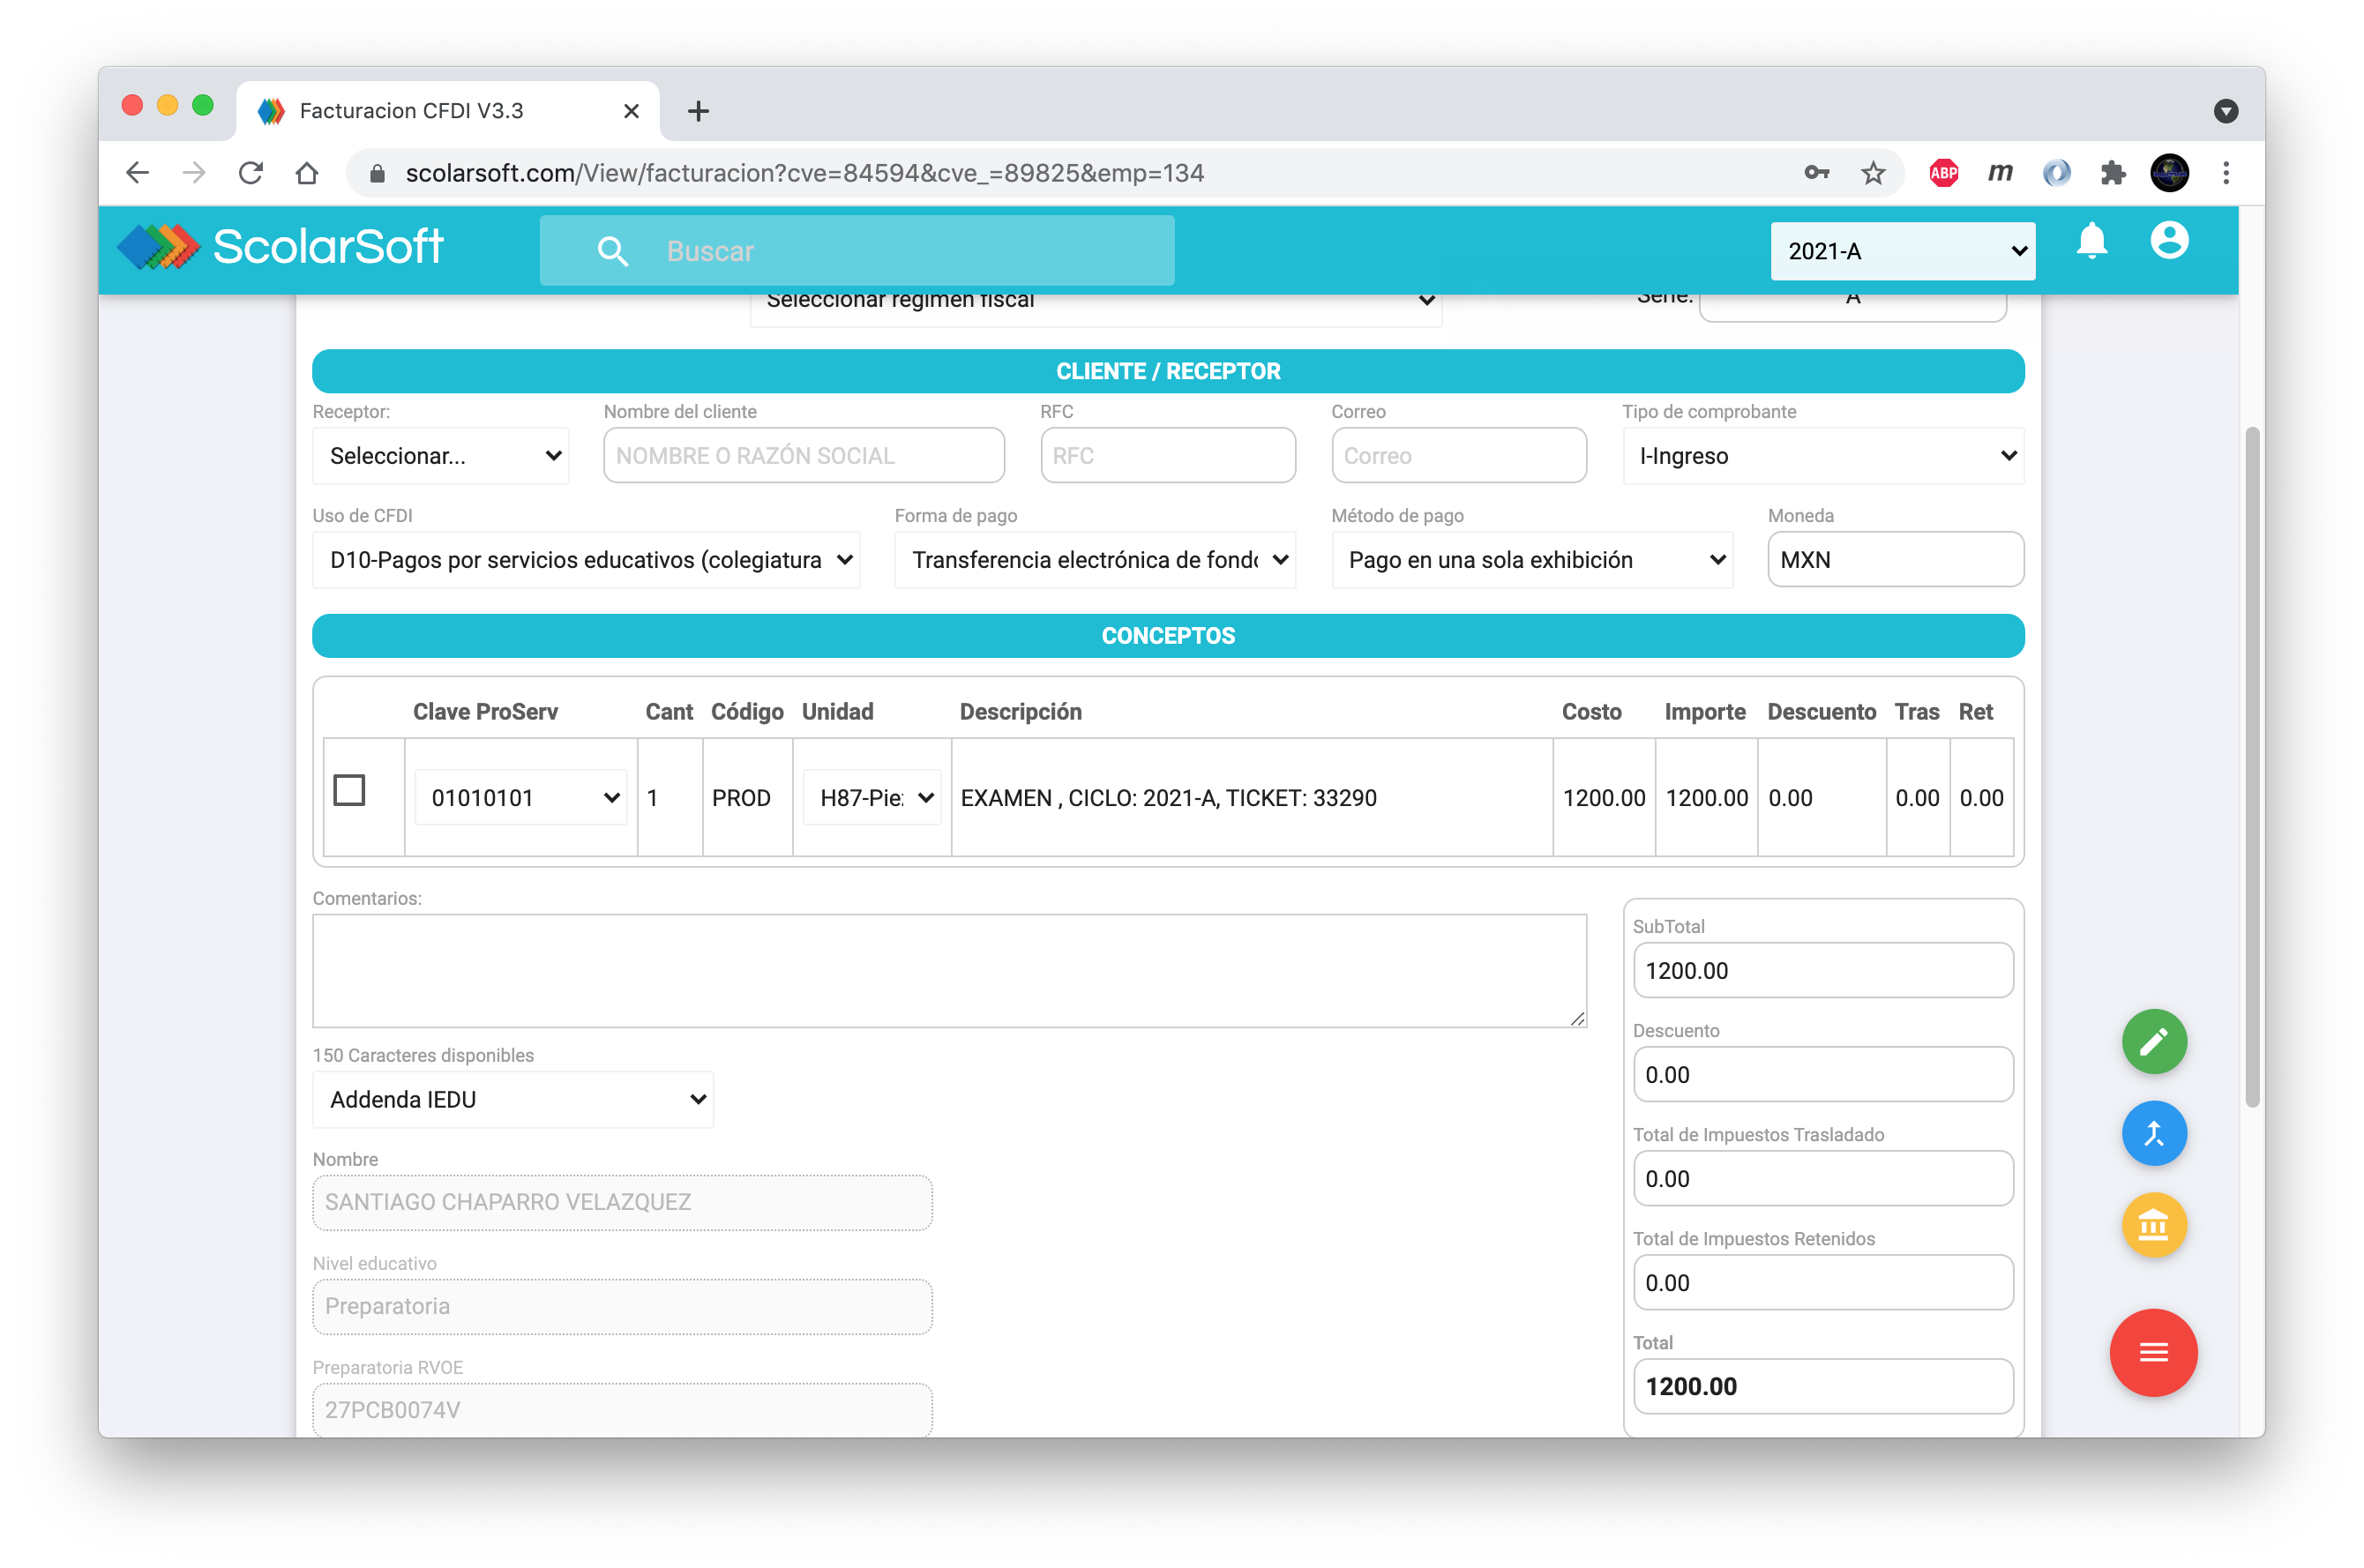The width and height of the screenshot is (2364, 1568).
Task: Click the Total de Impuestos Retenidos field
Action: [1822, 1282]
